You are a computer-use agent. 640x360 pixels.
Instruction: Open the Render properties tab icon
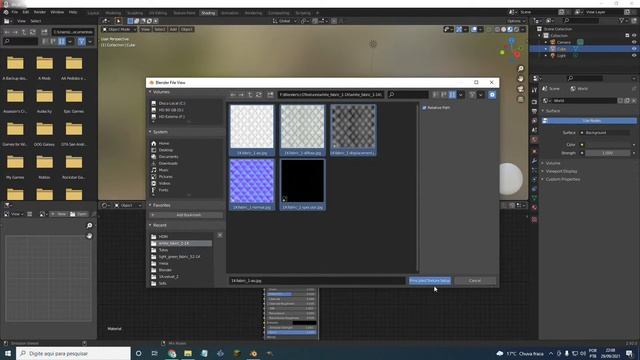[x=534, y=101]
